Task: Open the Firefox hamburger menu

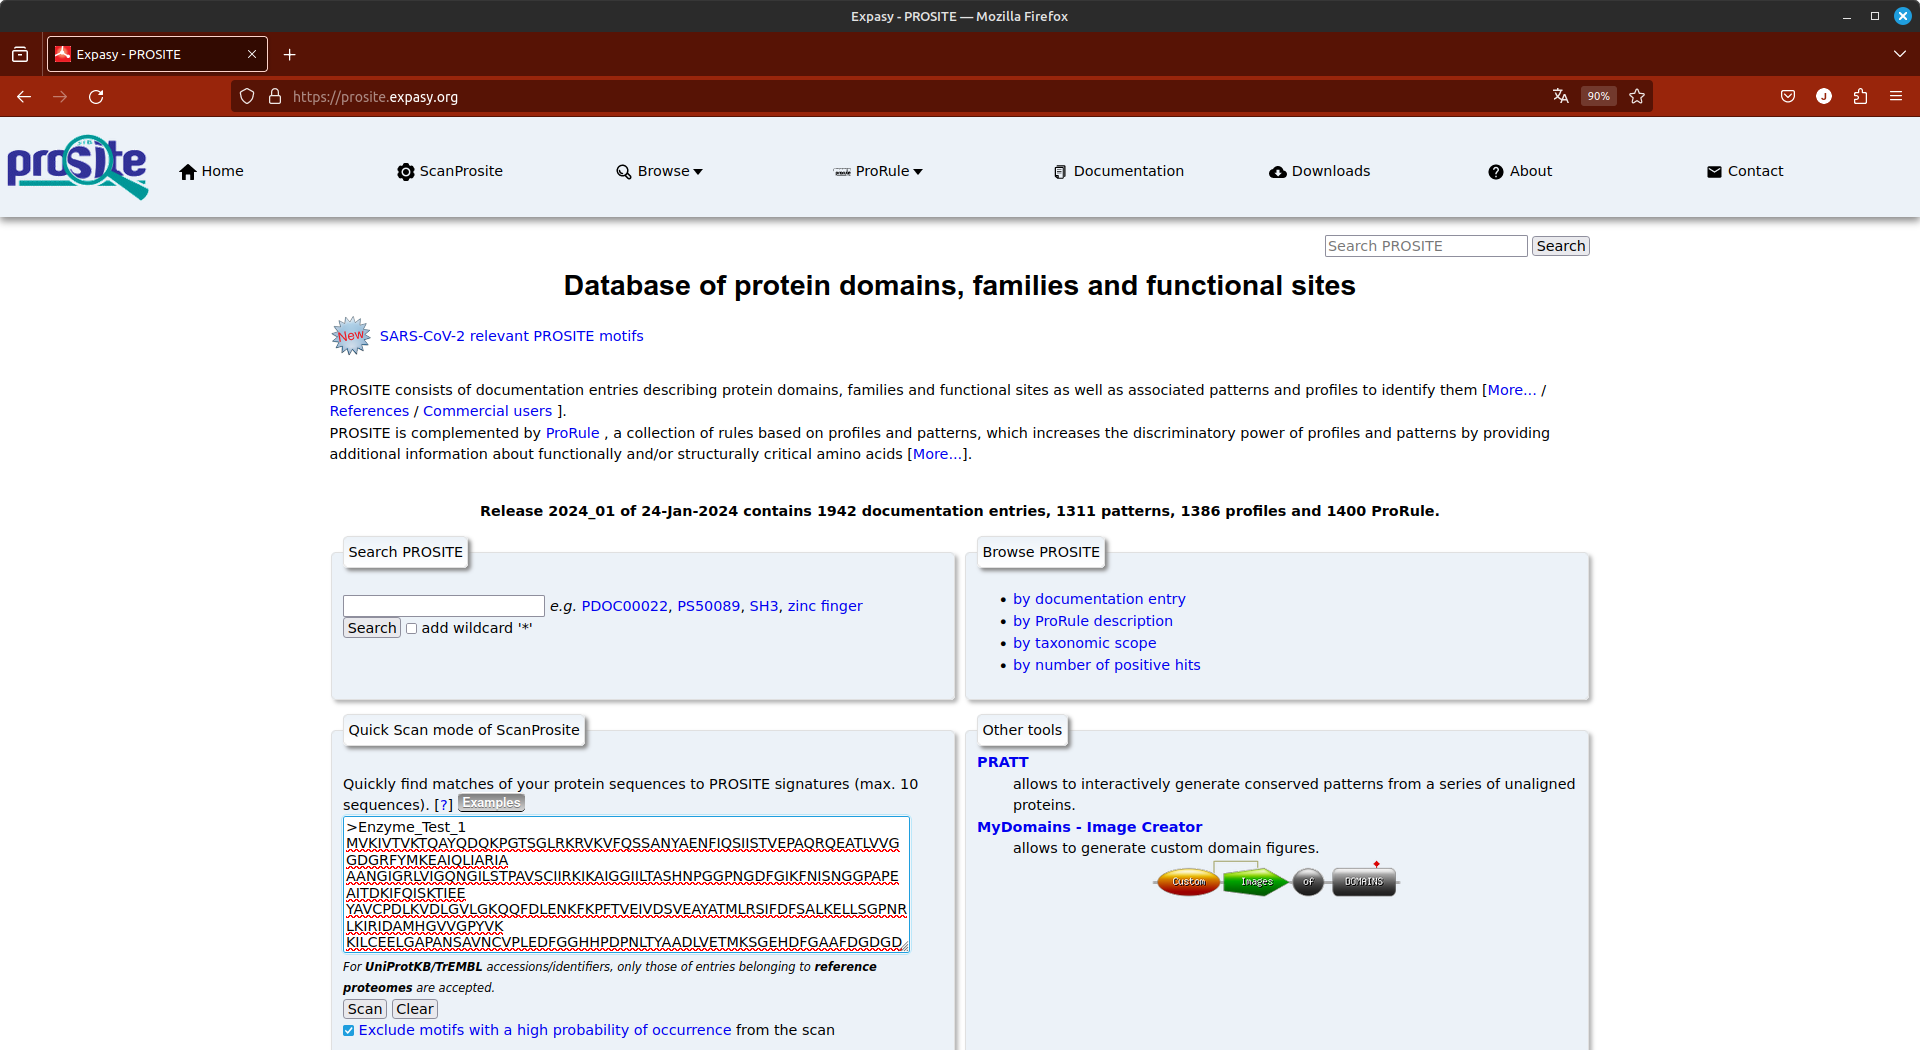Action: point(1896,96)
